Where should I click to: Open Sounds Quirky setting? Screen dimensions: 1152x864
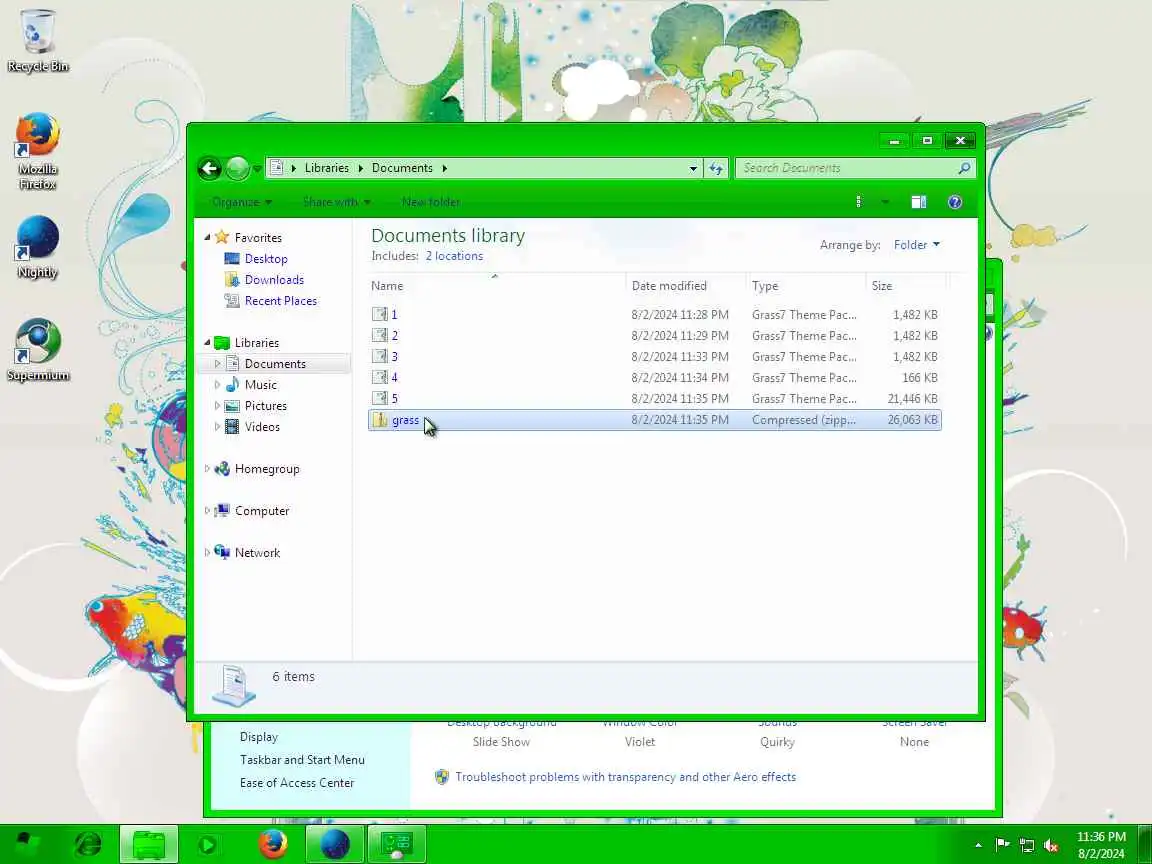click(x=777, y=742)
